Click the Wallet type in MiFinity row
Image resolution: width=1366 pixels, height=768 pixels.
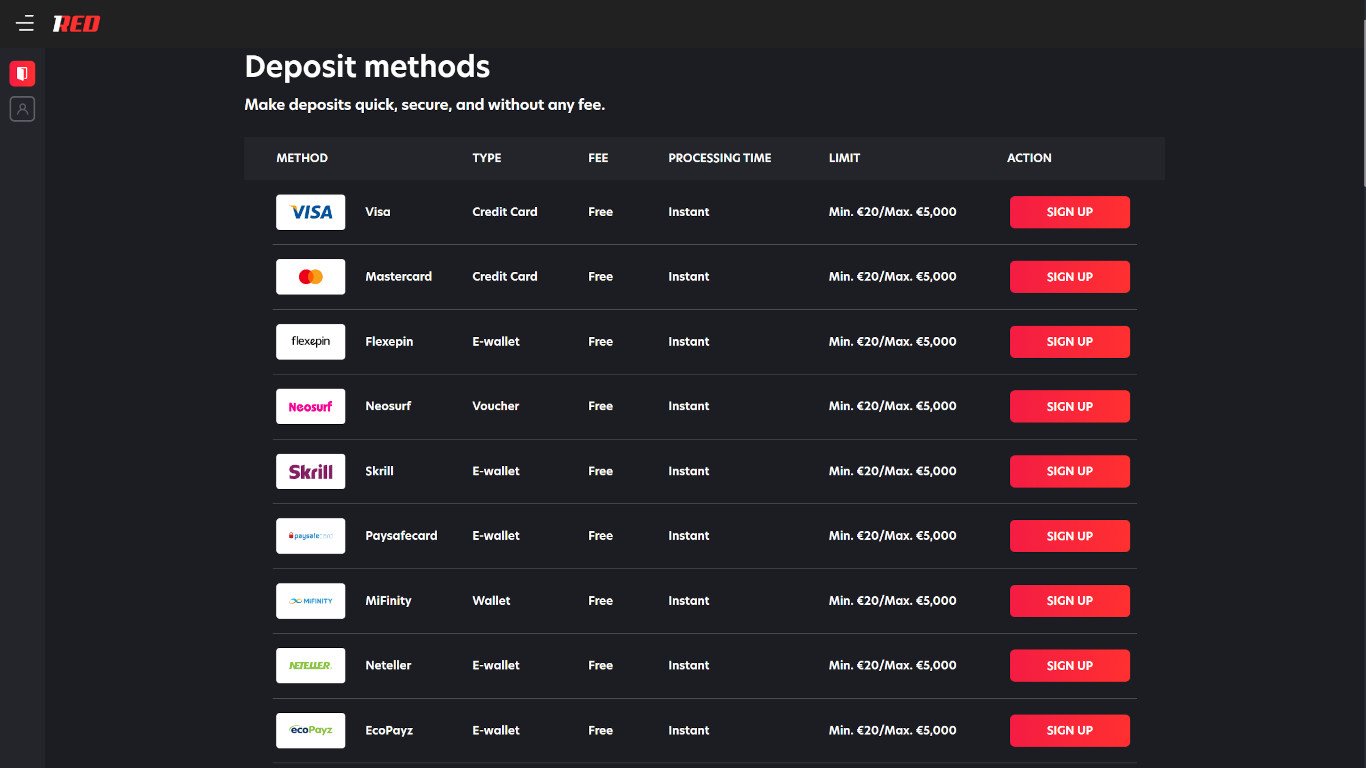[x=491, y=601]
